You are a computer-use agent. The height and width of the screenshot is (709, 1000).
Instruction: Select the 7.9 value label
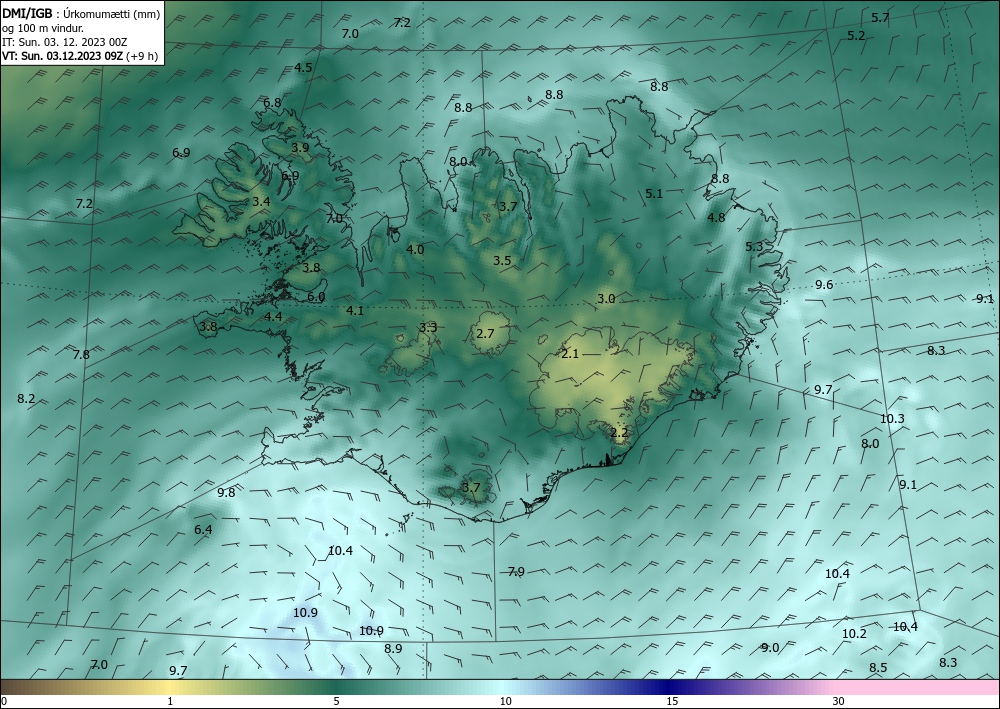pos(516,571)
